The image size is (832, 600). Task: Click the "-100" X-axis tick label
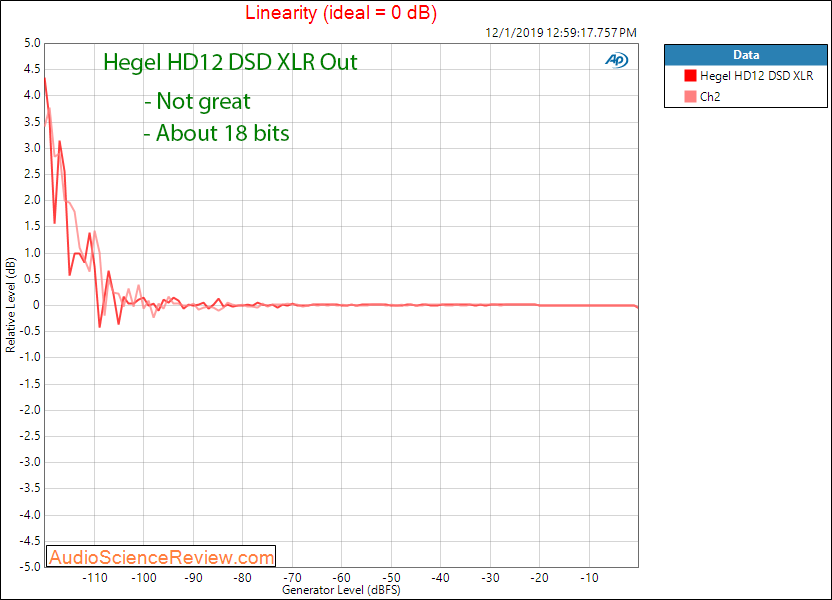pyautogui.click(x=144, y=578)
